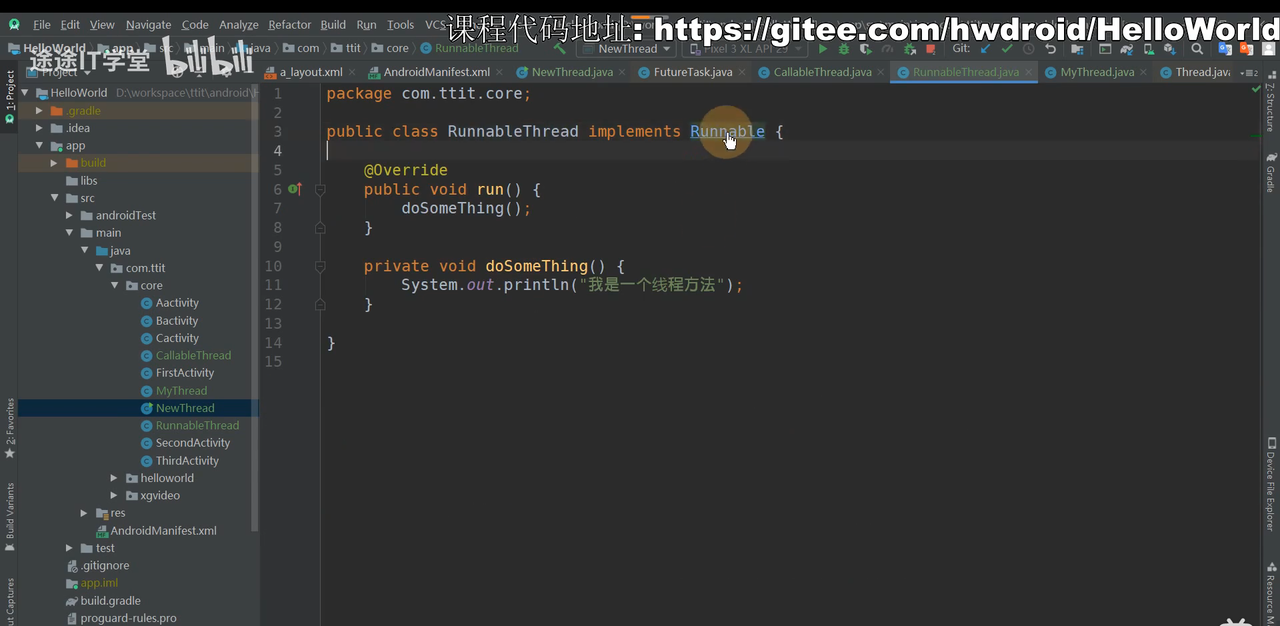Expand the test folder
This screenshot has width=1280, height=626.
70,548
